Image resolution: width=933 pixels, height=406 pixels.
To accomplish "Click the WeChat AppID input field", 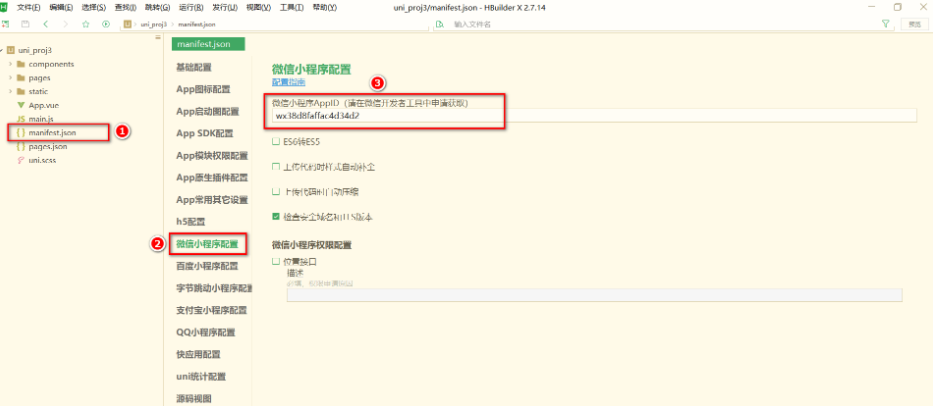I will point(594,115).
